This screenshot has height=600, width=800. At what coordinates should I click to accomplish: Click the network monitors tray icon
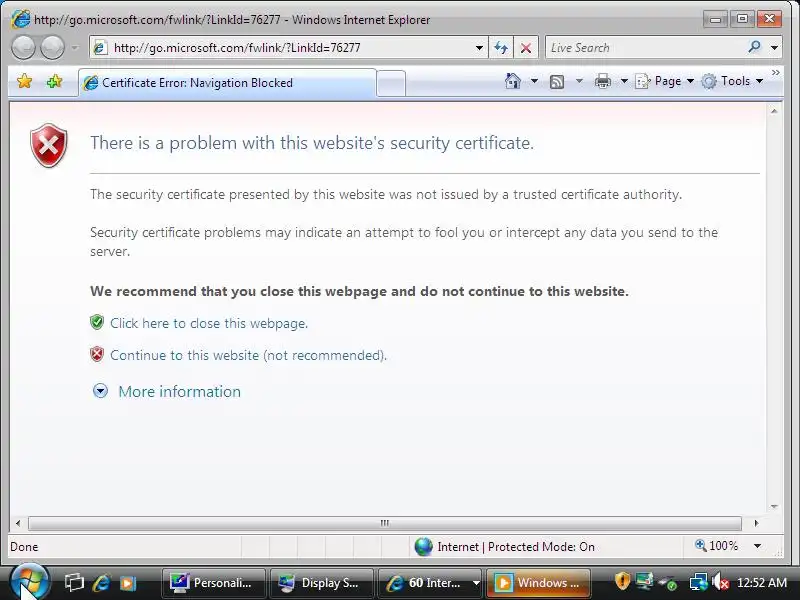click(x=644, y=582)
